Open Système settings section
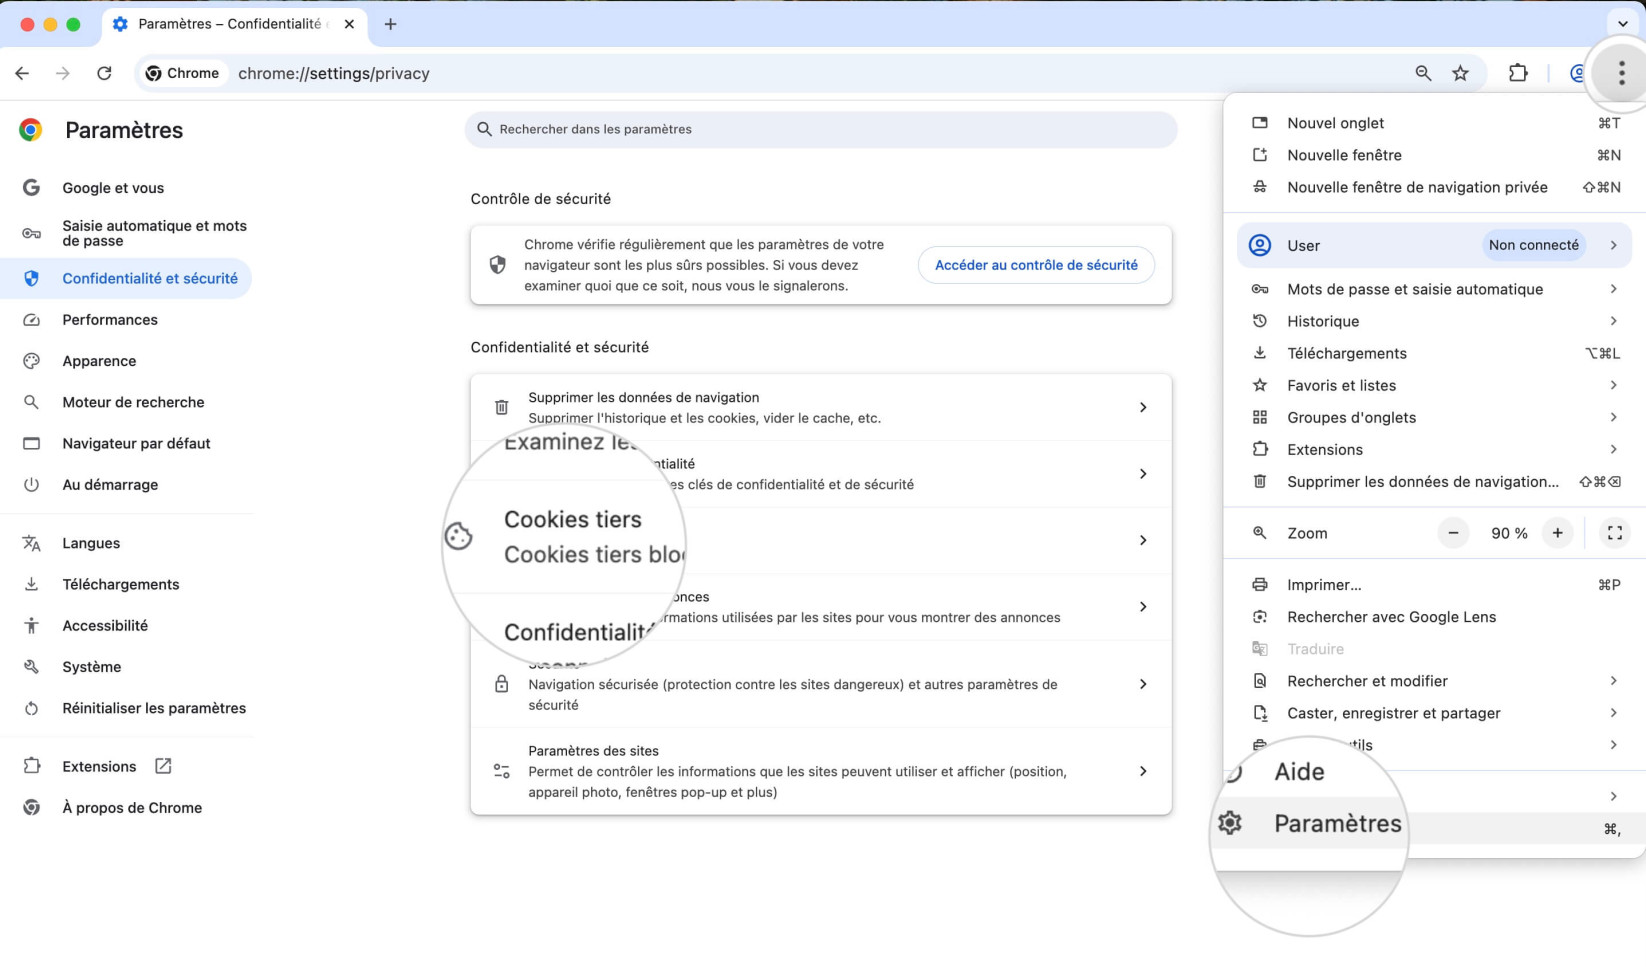Screen dimensions: 1646x967 click(x=127, y=667)
